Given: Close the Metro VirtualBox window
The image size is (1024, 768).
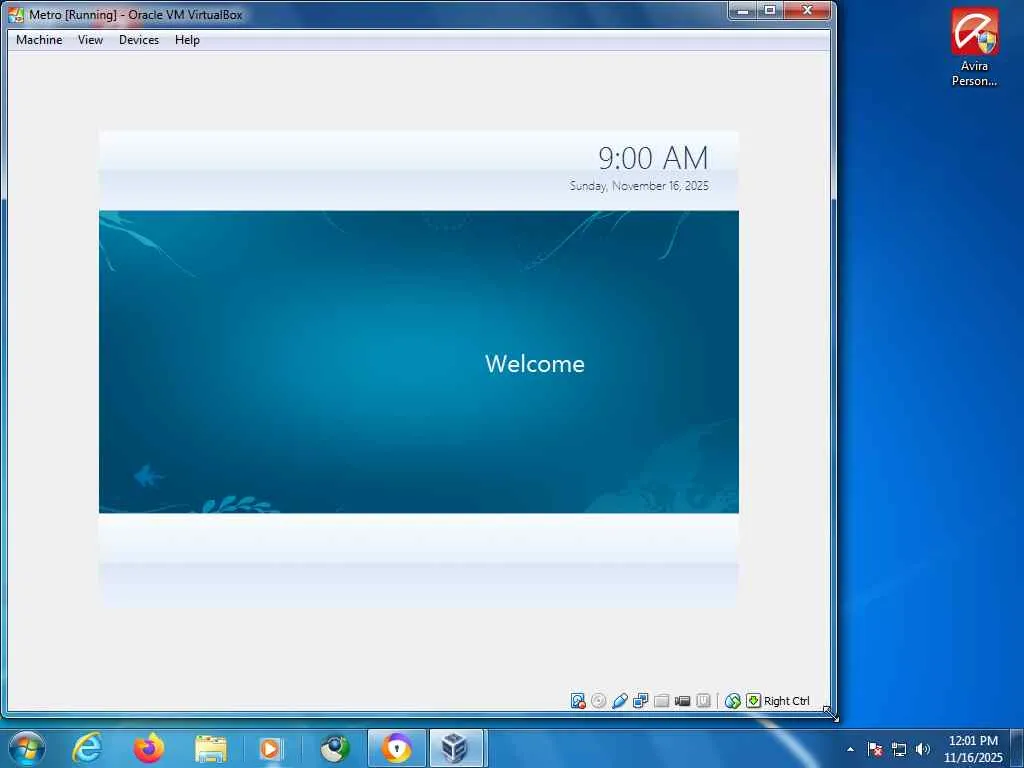Looking at the screenshot, I should (807, 10).
